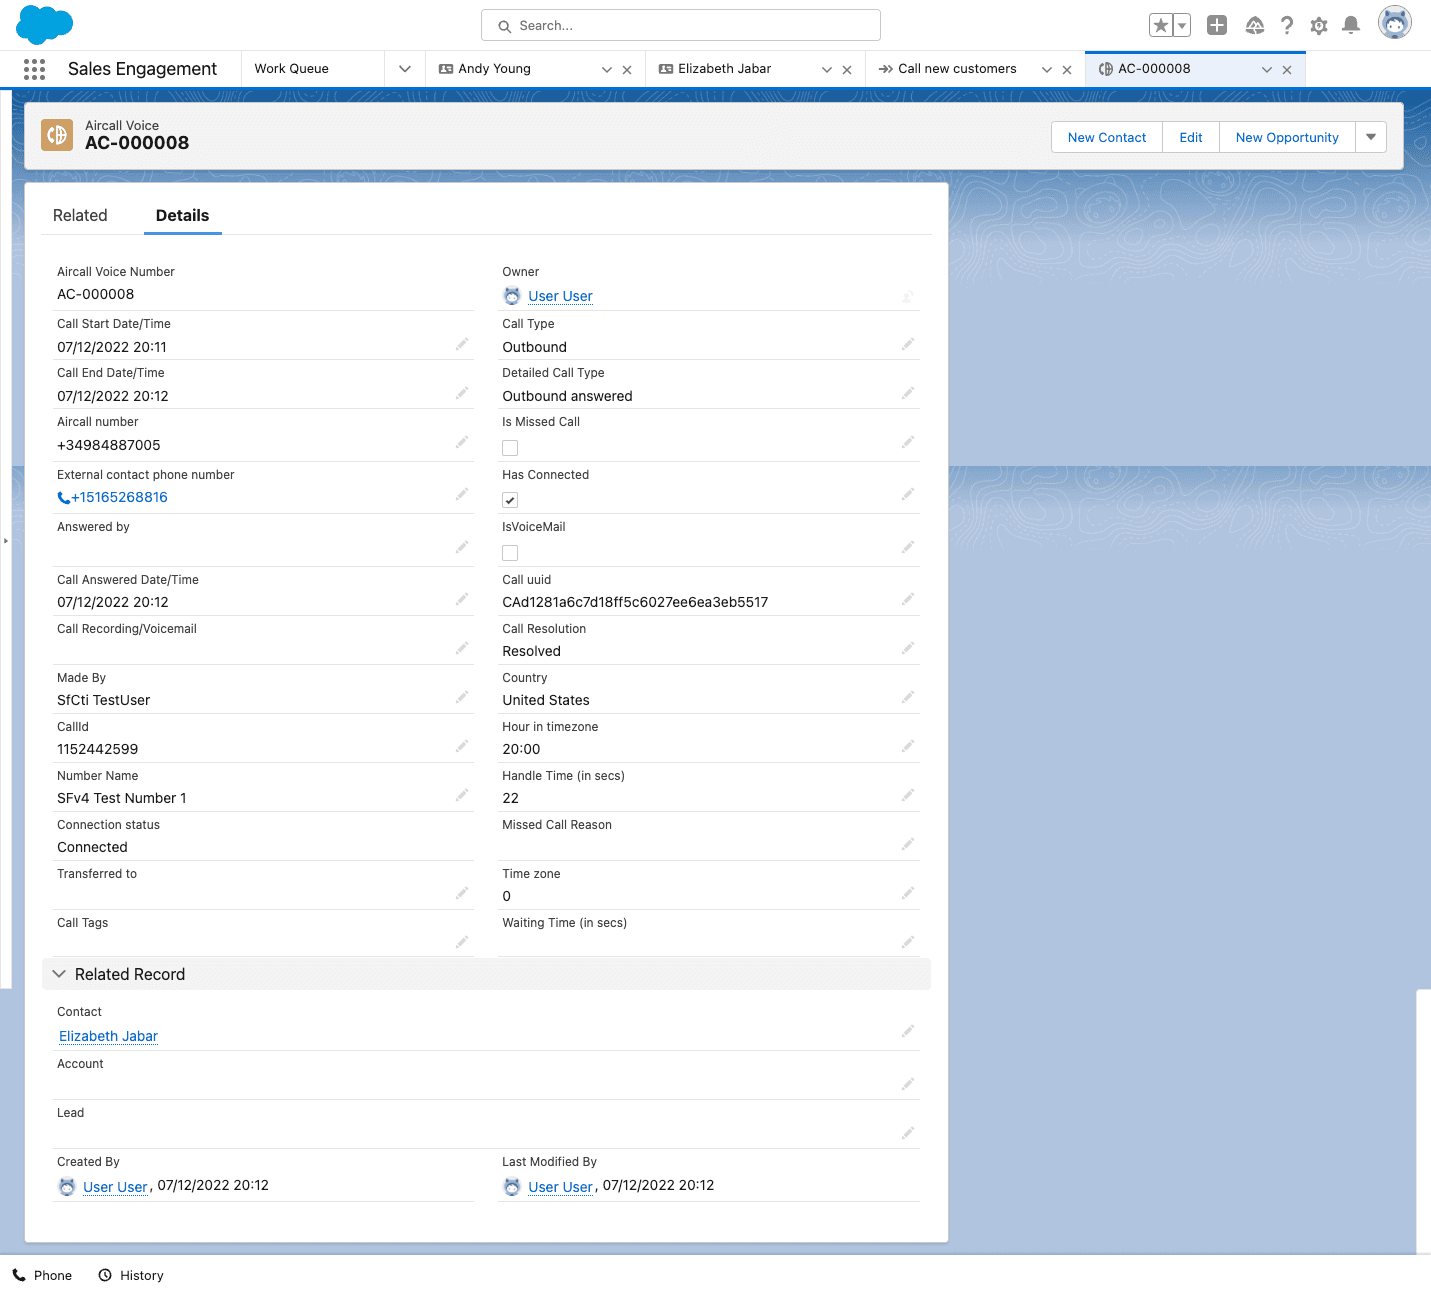The image size is (1431, 1295).
Task: Click the Favorites star icon
Action: click(1160, 26)
